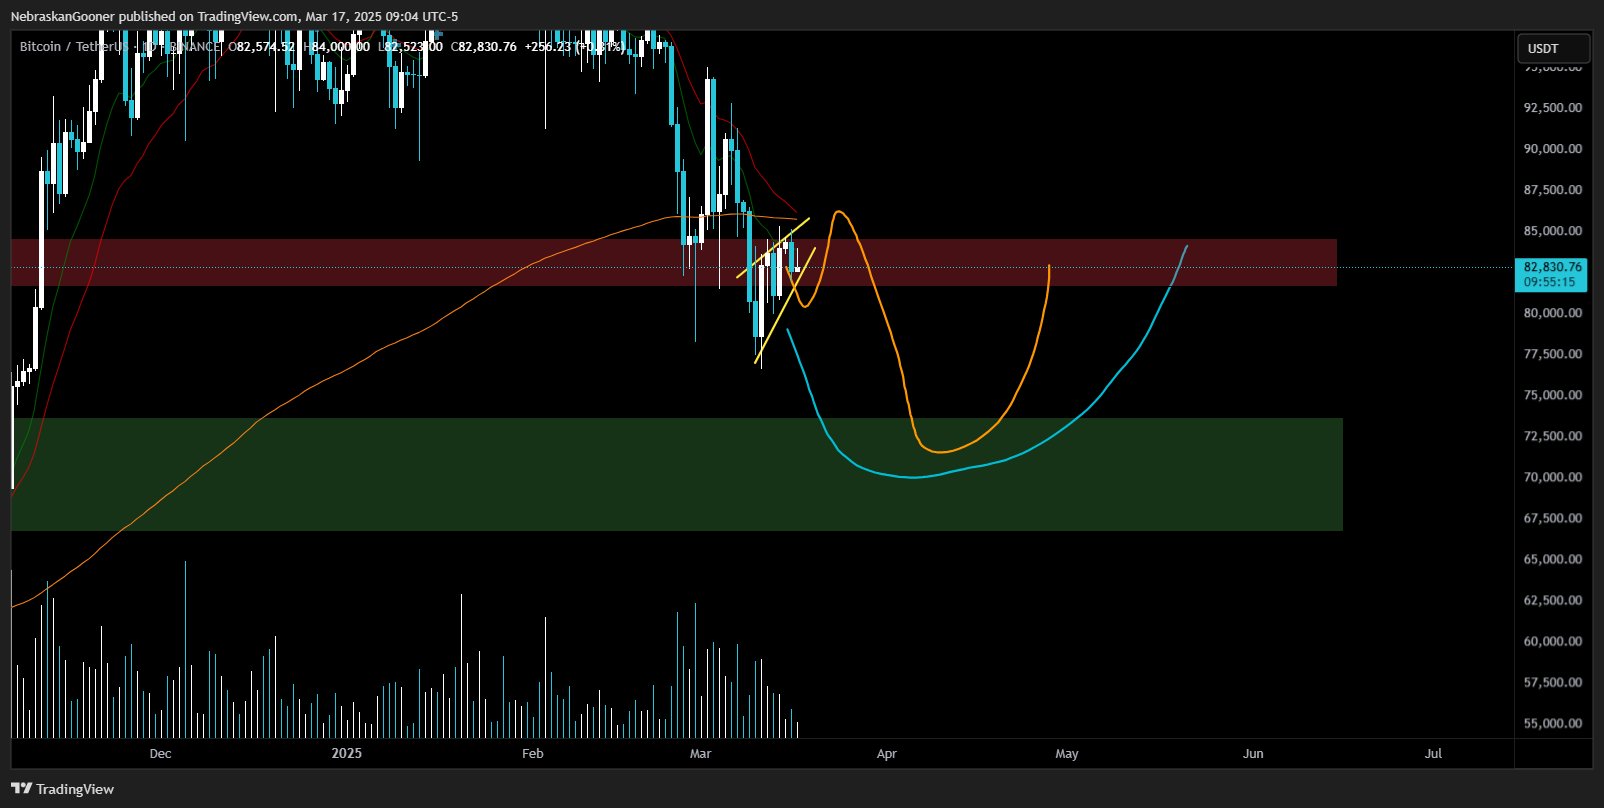The width and height of the screenshot is (1604, 808).
Task: Click the current price label 82,830.76
Action: 1552,267
